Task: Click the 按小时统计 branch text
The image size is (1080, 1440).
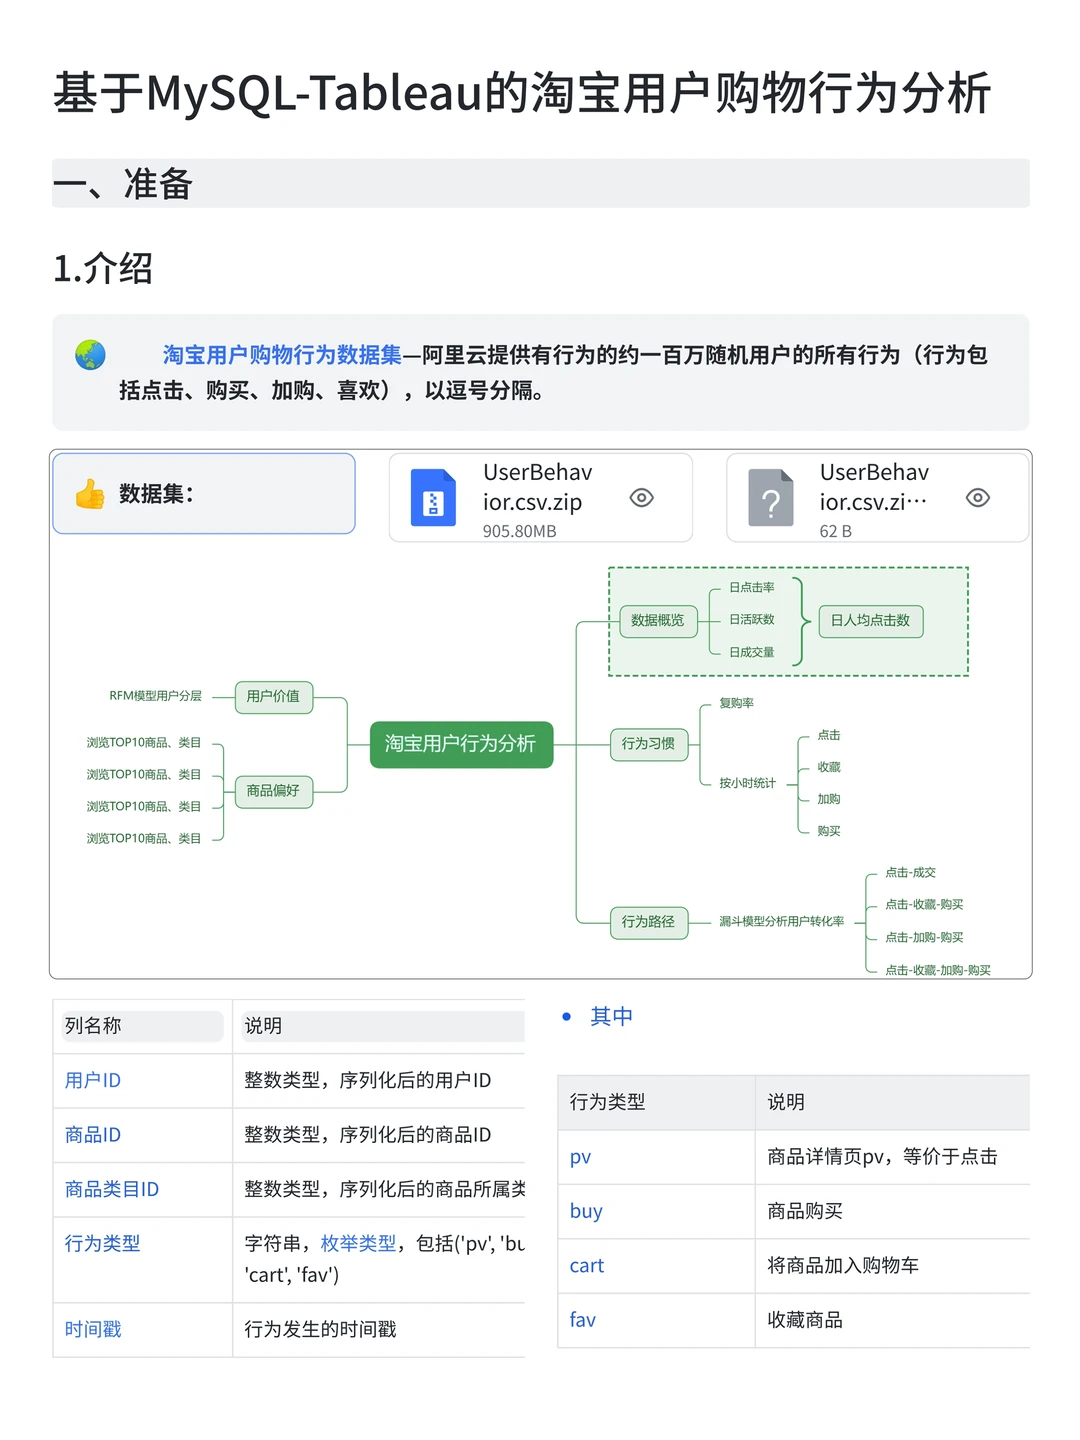Action: [748, 783]
